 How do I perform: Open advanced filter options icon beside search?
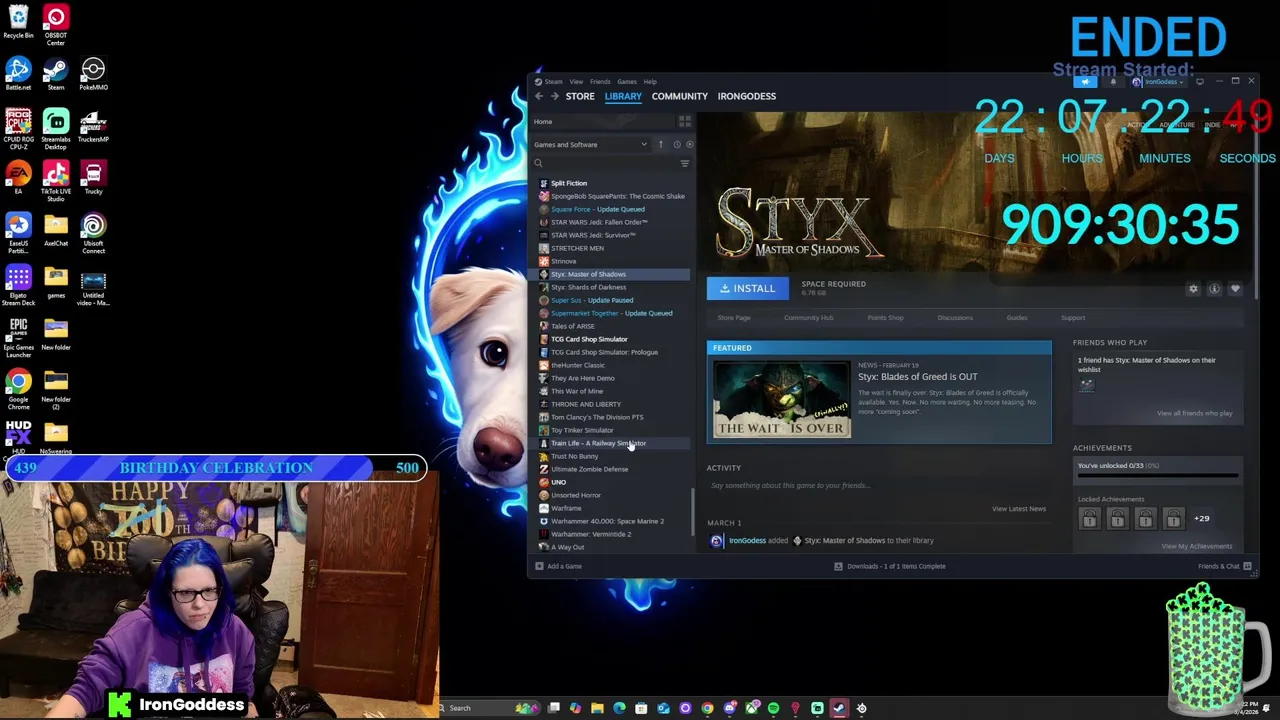(x=685, y=163)
